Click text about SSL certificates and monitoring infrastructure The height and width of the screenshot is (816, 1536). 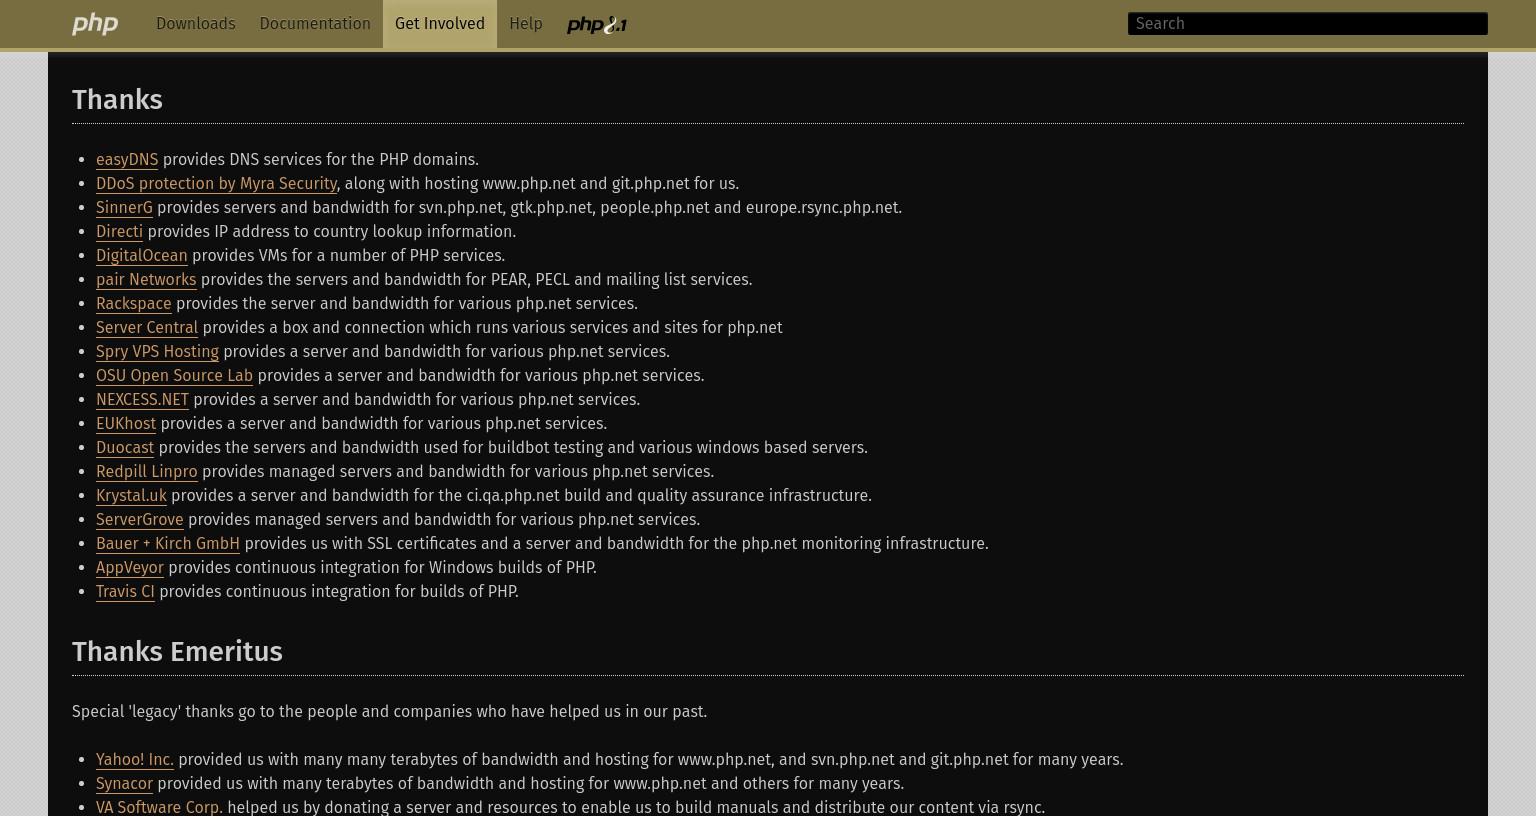click(616, 544)
